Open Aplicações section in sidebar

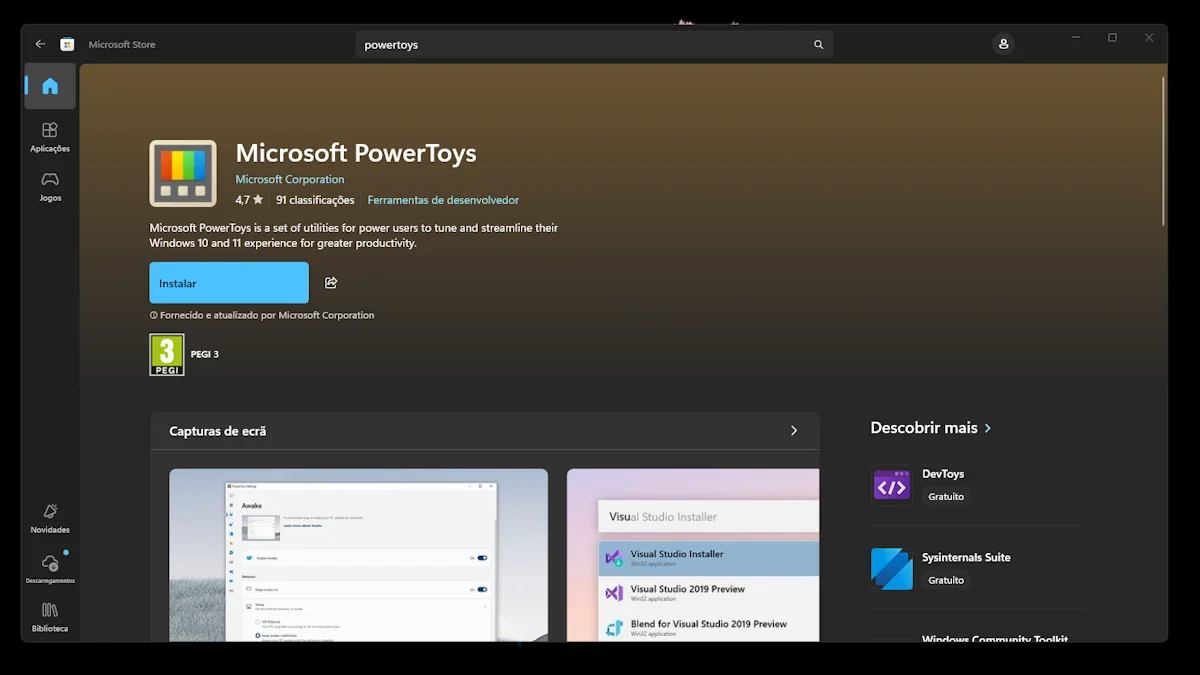click(50, 137)
